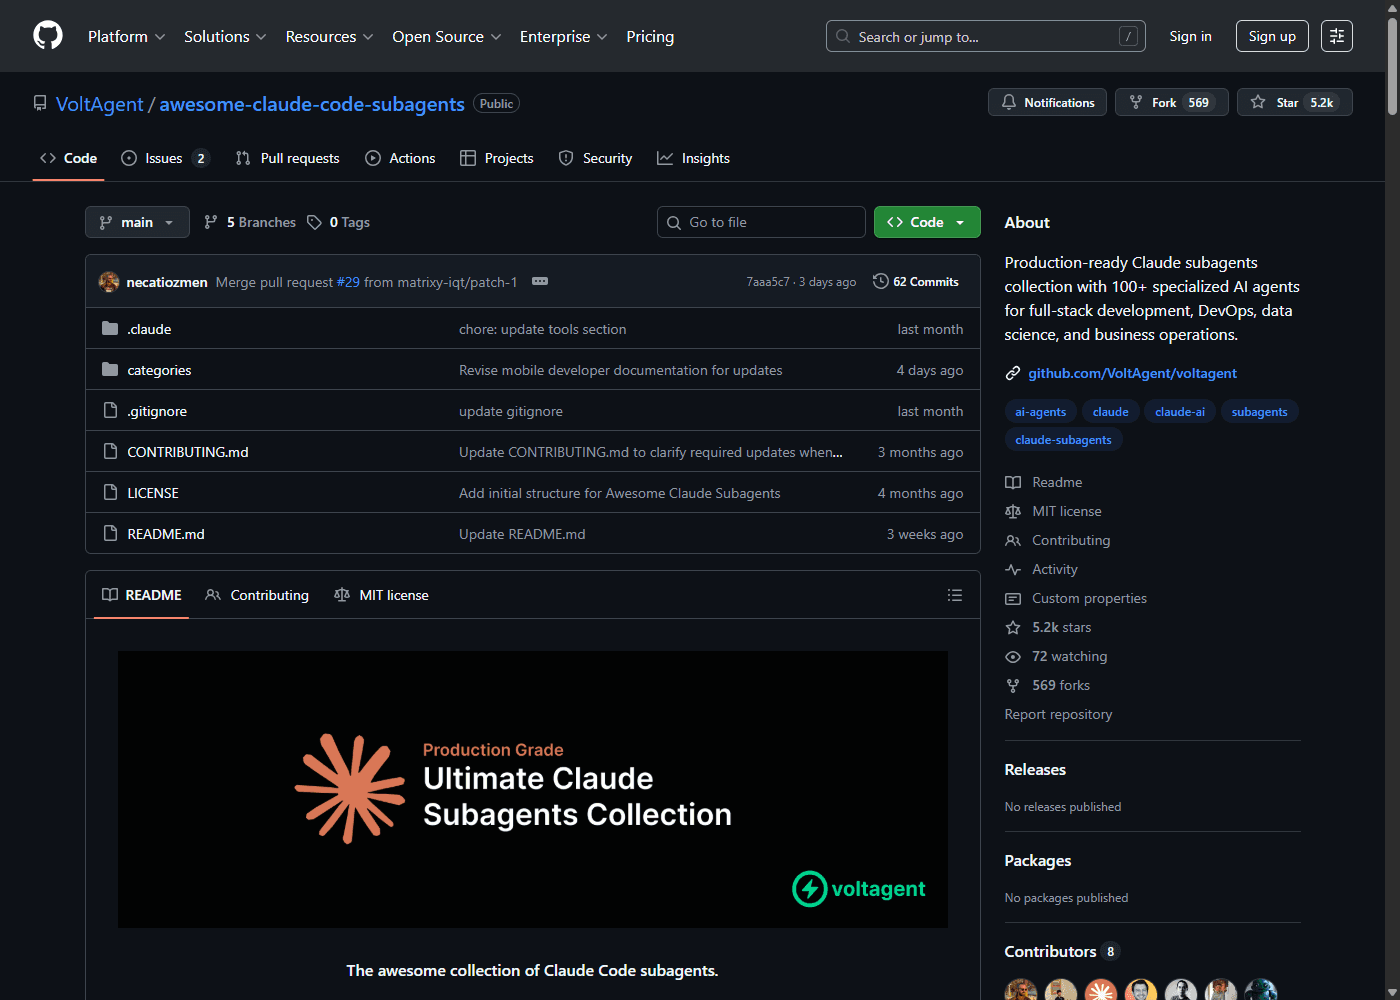The width and height of the screenshot is (1400, 1000).
Task: Click the tag icon beside 0 Tags
Action: [x=314, y=222]
